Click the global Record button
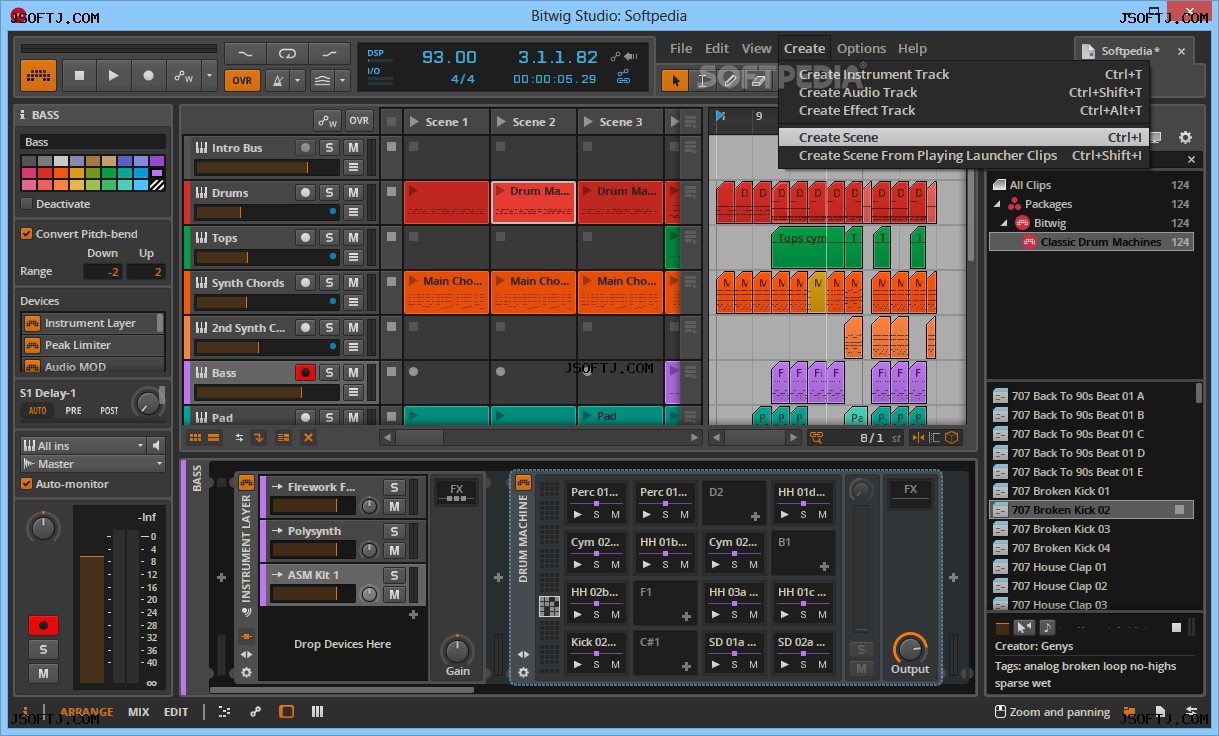The image size is (1219, 736). 149,75
